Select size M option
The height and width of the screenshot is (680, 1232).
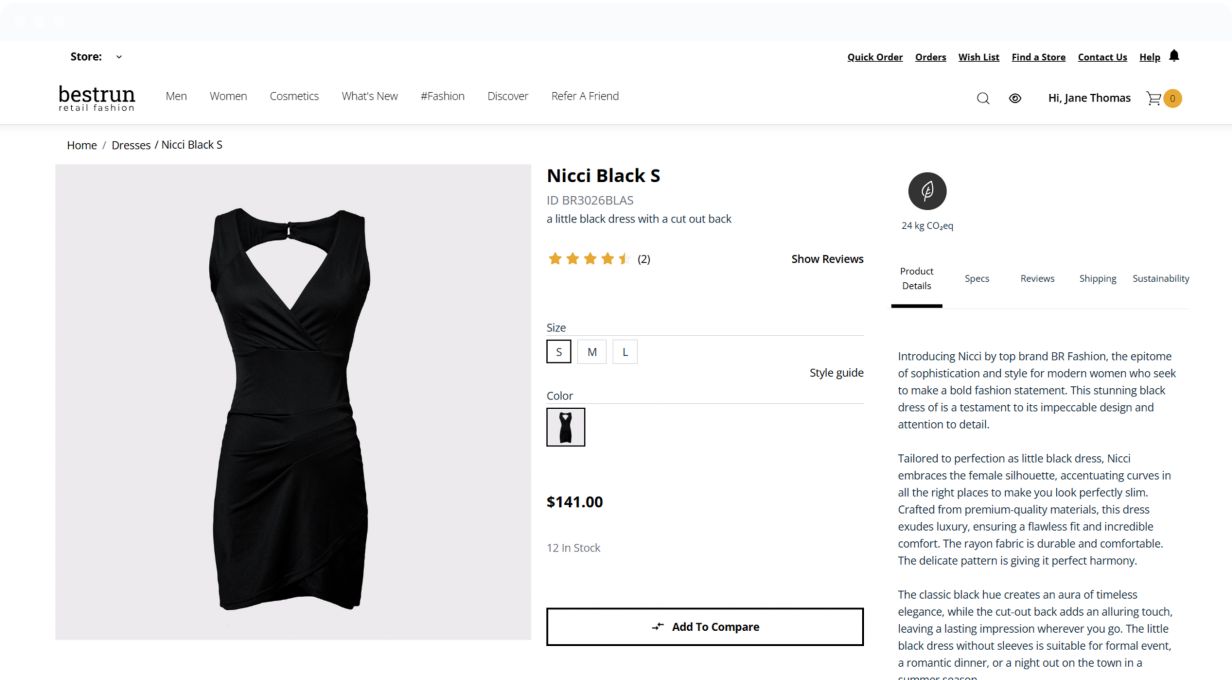[592, 352]
